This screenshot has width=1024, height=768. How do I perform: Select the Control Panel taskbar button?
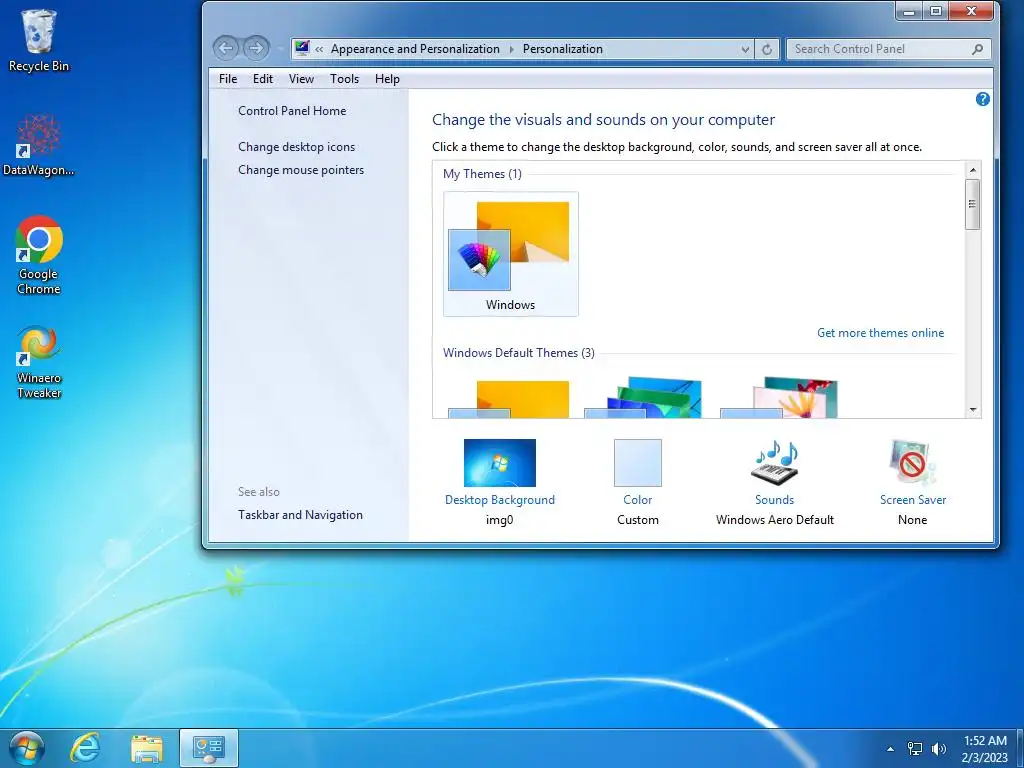209,748
